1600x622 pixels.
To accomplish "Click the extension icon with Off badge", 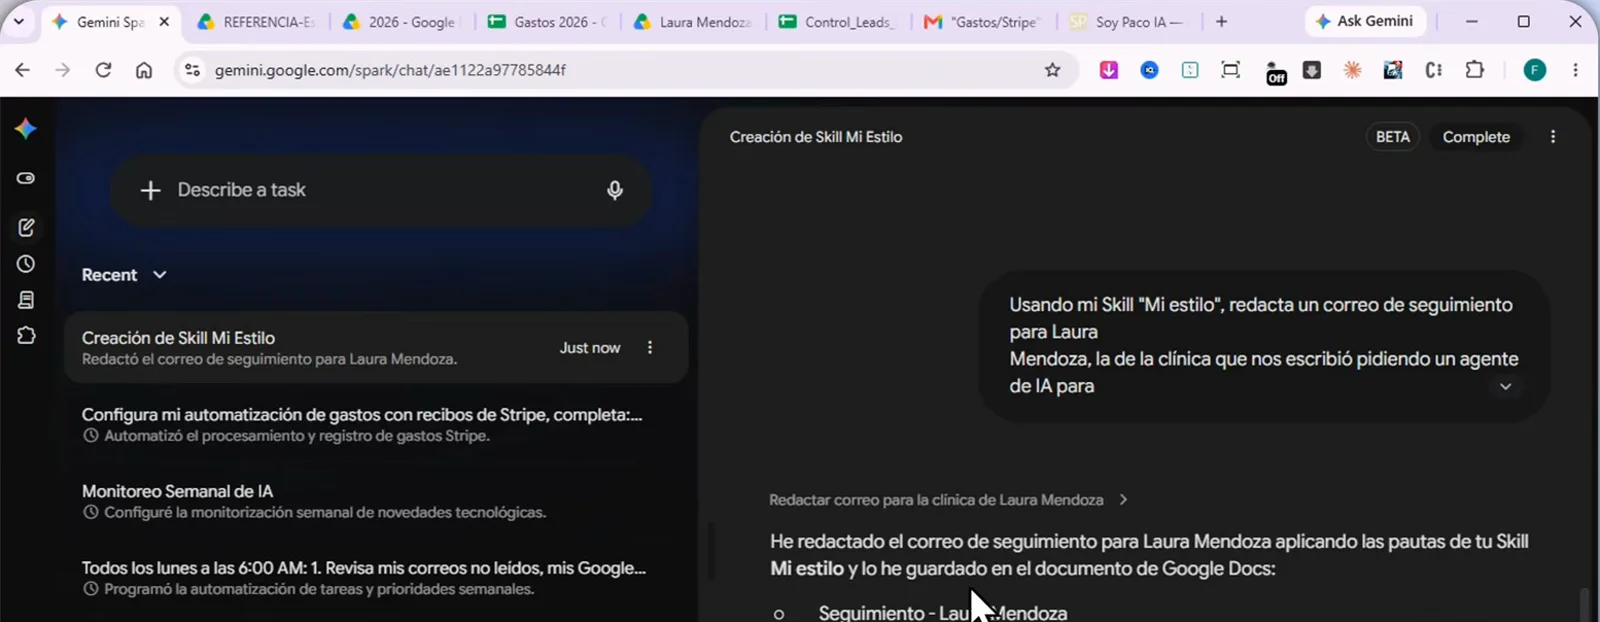I will click(1275, 72).
